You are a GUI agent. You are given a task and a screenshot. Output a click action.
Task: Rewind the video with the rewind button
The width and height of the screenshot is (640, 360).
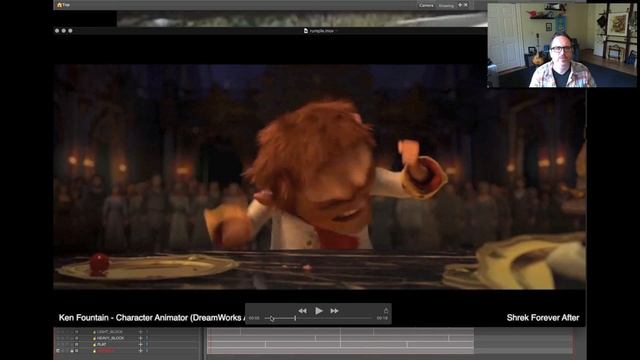coord(302,311)
